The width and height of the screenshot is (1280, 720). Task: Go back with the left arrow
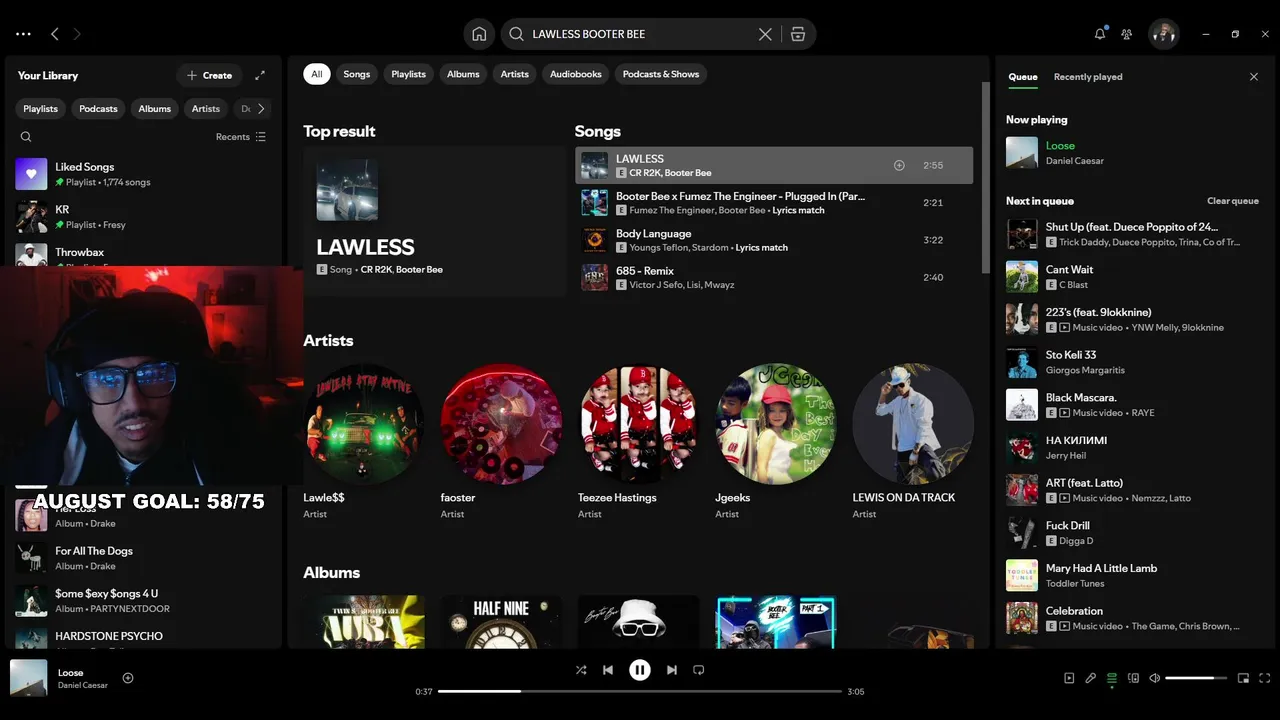tap(55, 34)
